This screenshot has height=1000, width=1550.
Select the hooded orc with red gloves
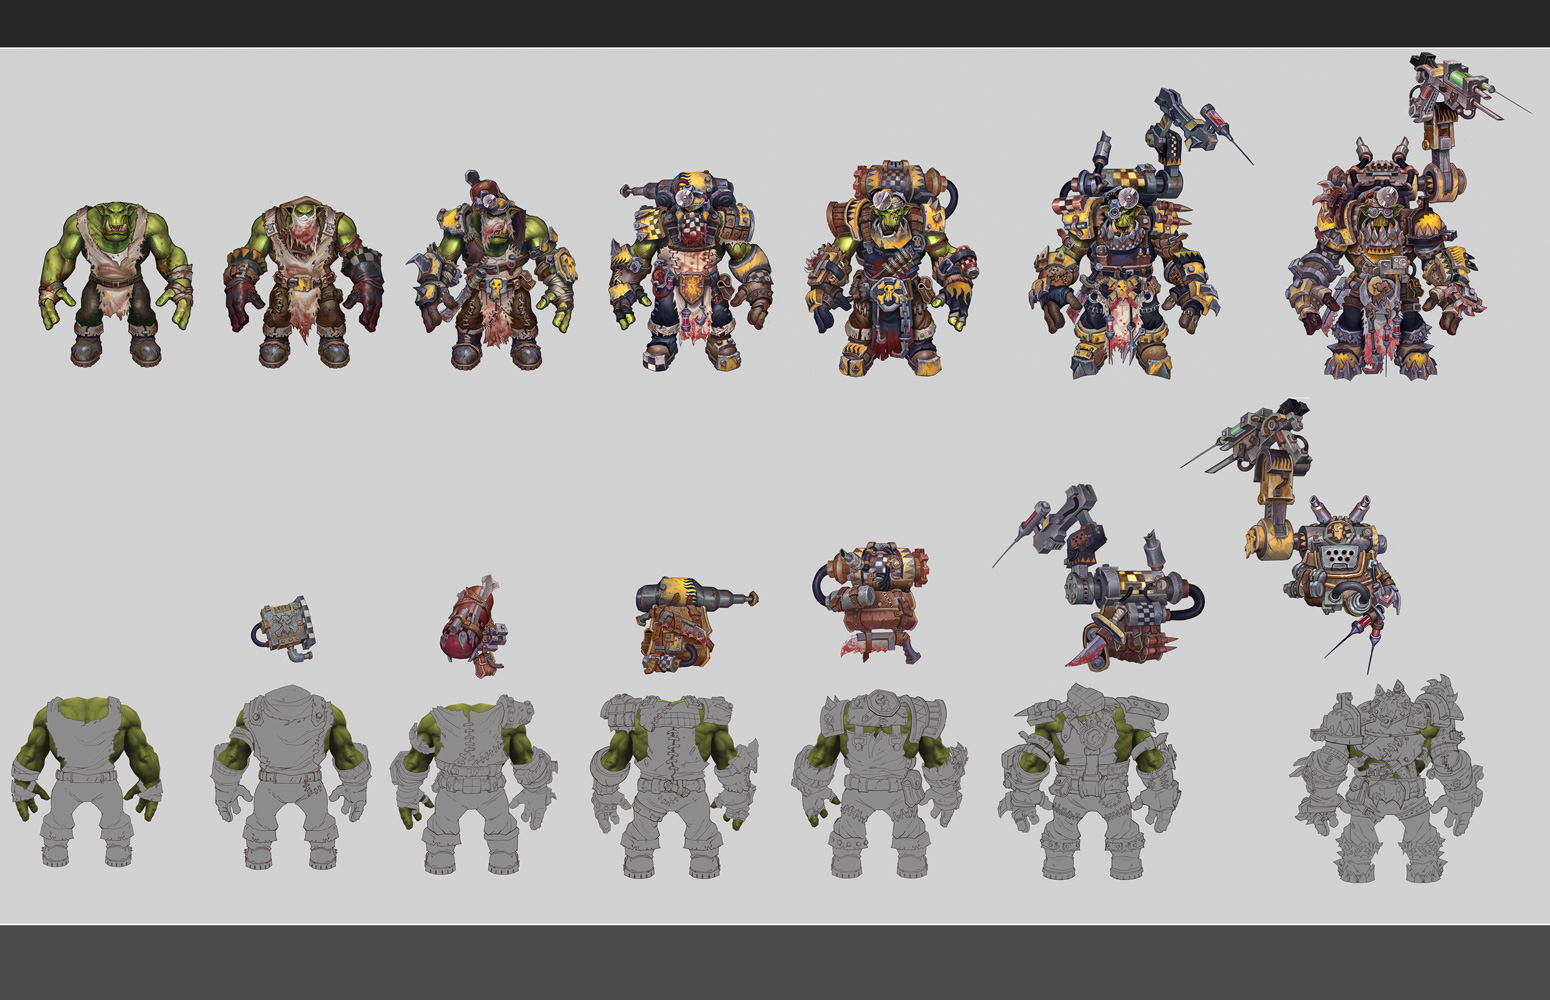pos(303,283)
